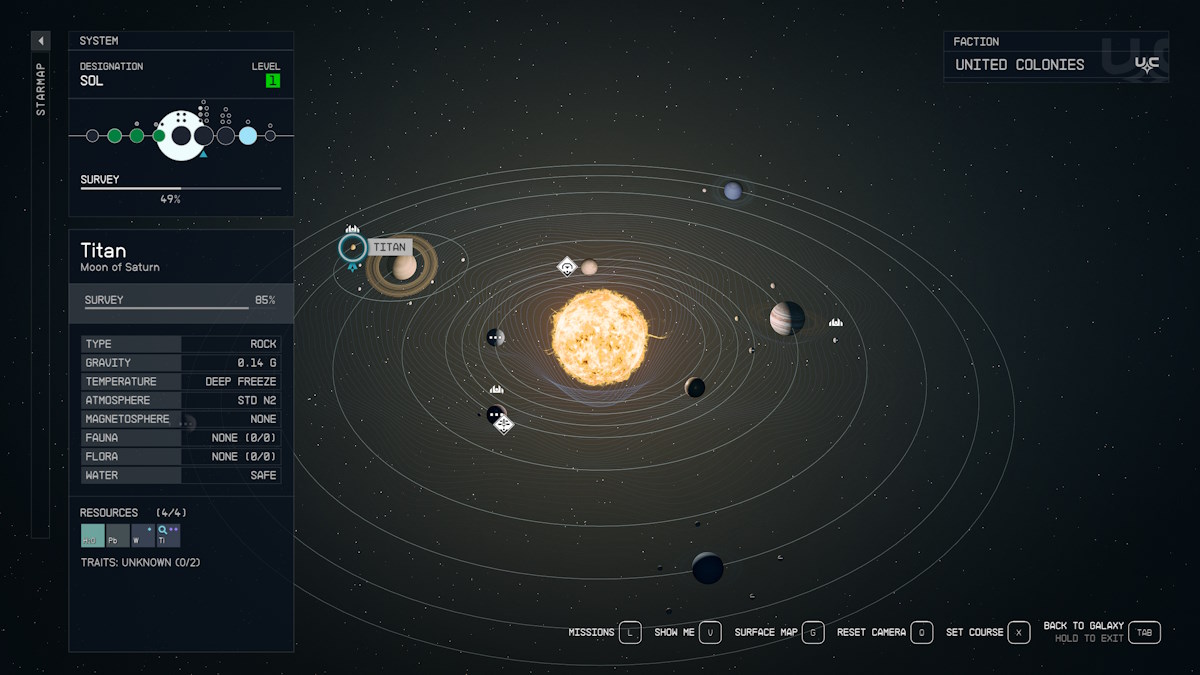Go Back to Galaxy view

[1081, 626]
